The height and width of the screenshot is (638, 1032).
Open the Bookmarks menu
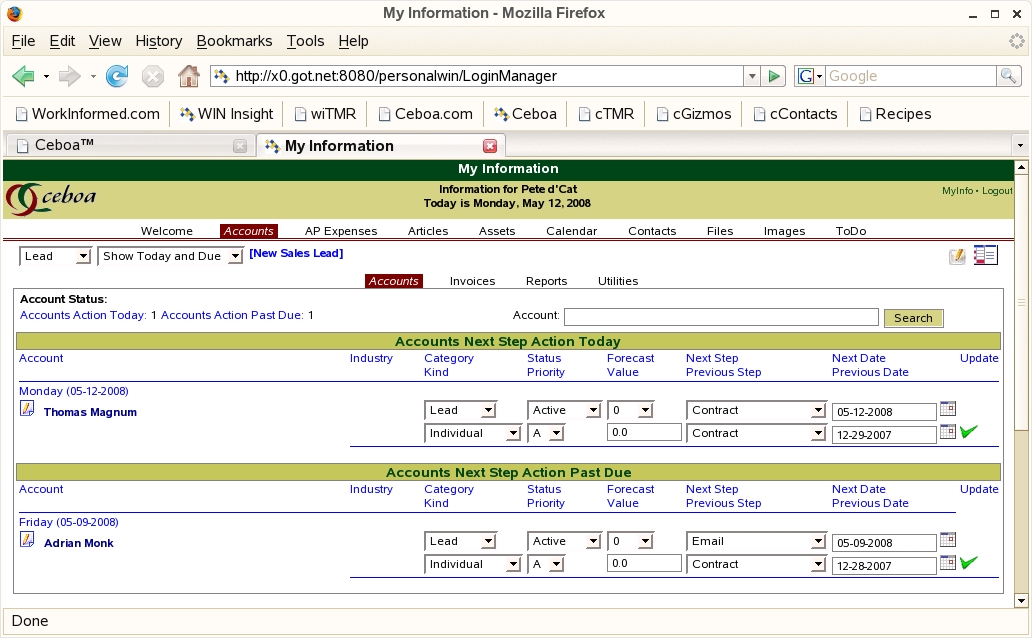234,41
